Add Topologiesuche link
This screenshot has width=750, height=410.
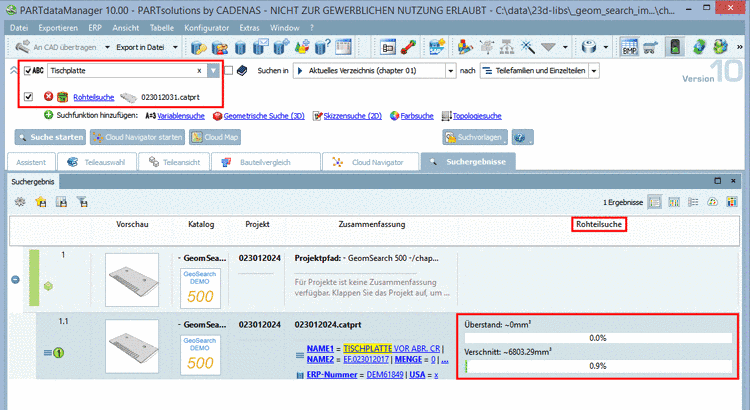pos(477,116)
